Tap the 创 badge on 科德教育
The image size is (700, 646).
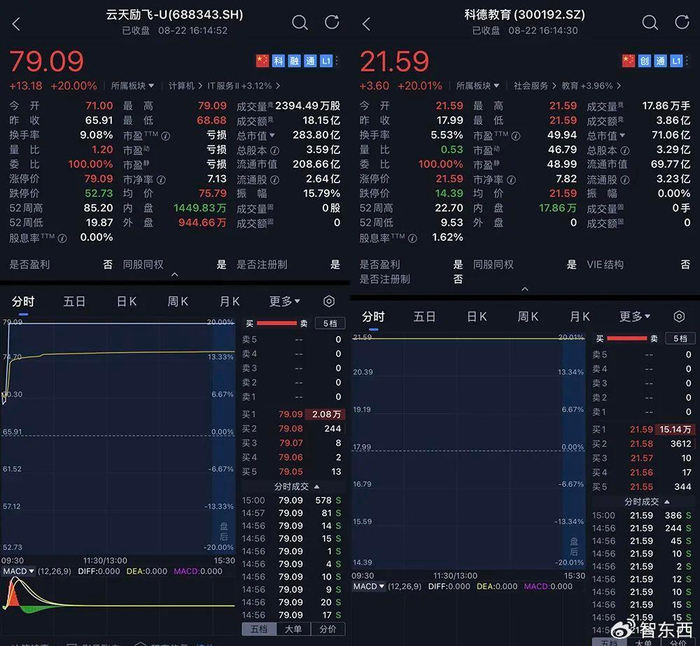[645, 61]
